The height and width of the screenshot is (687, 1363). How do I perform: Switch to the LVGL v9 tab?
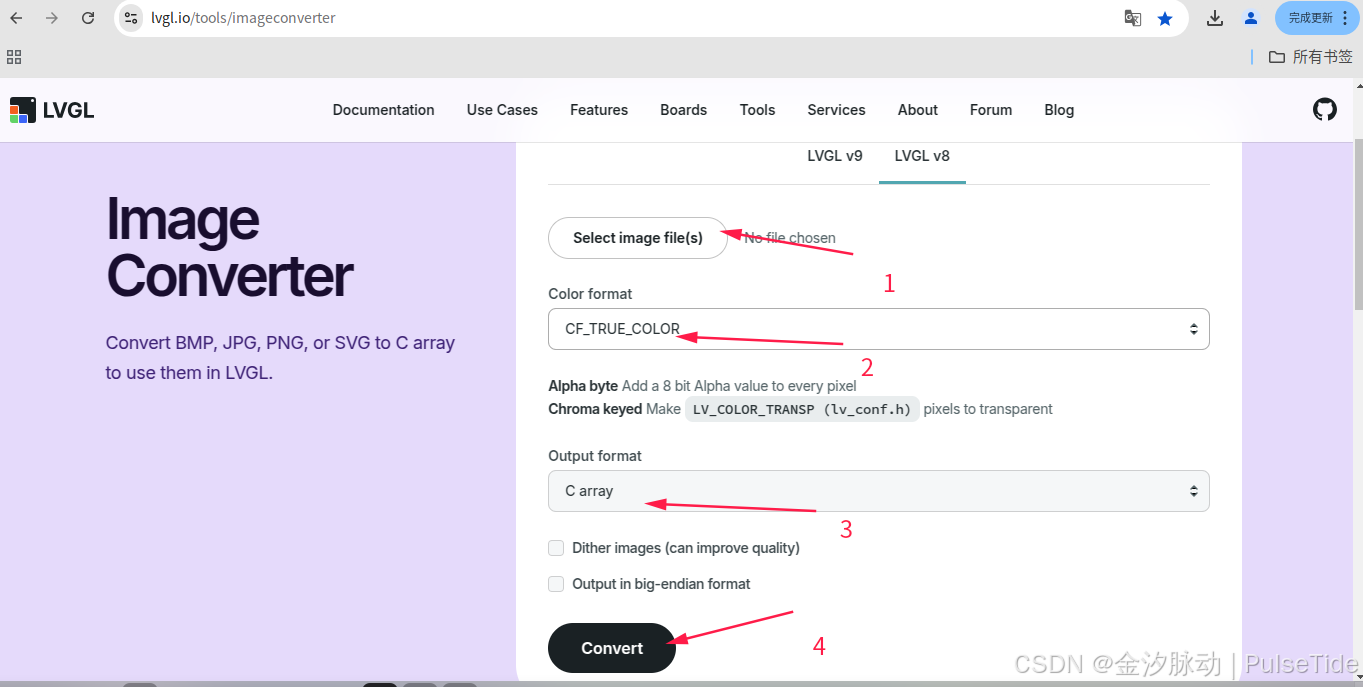[835, 156]
